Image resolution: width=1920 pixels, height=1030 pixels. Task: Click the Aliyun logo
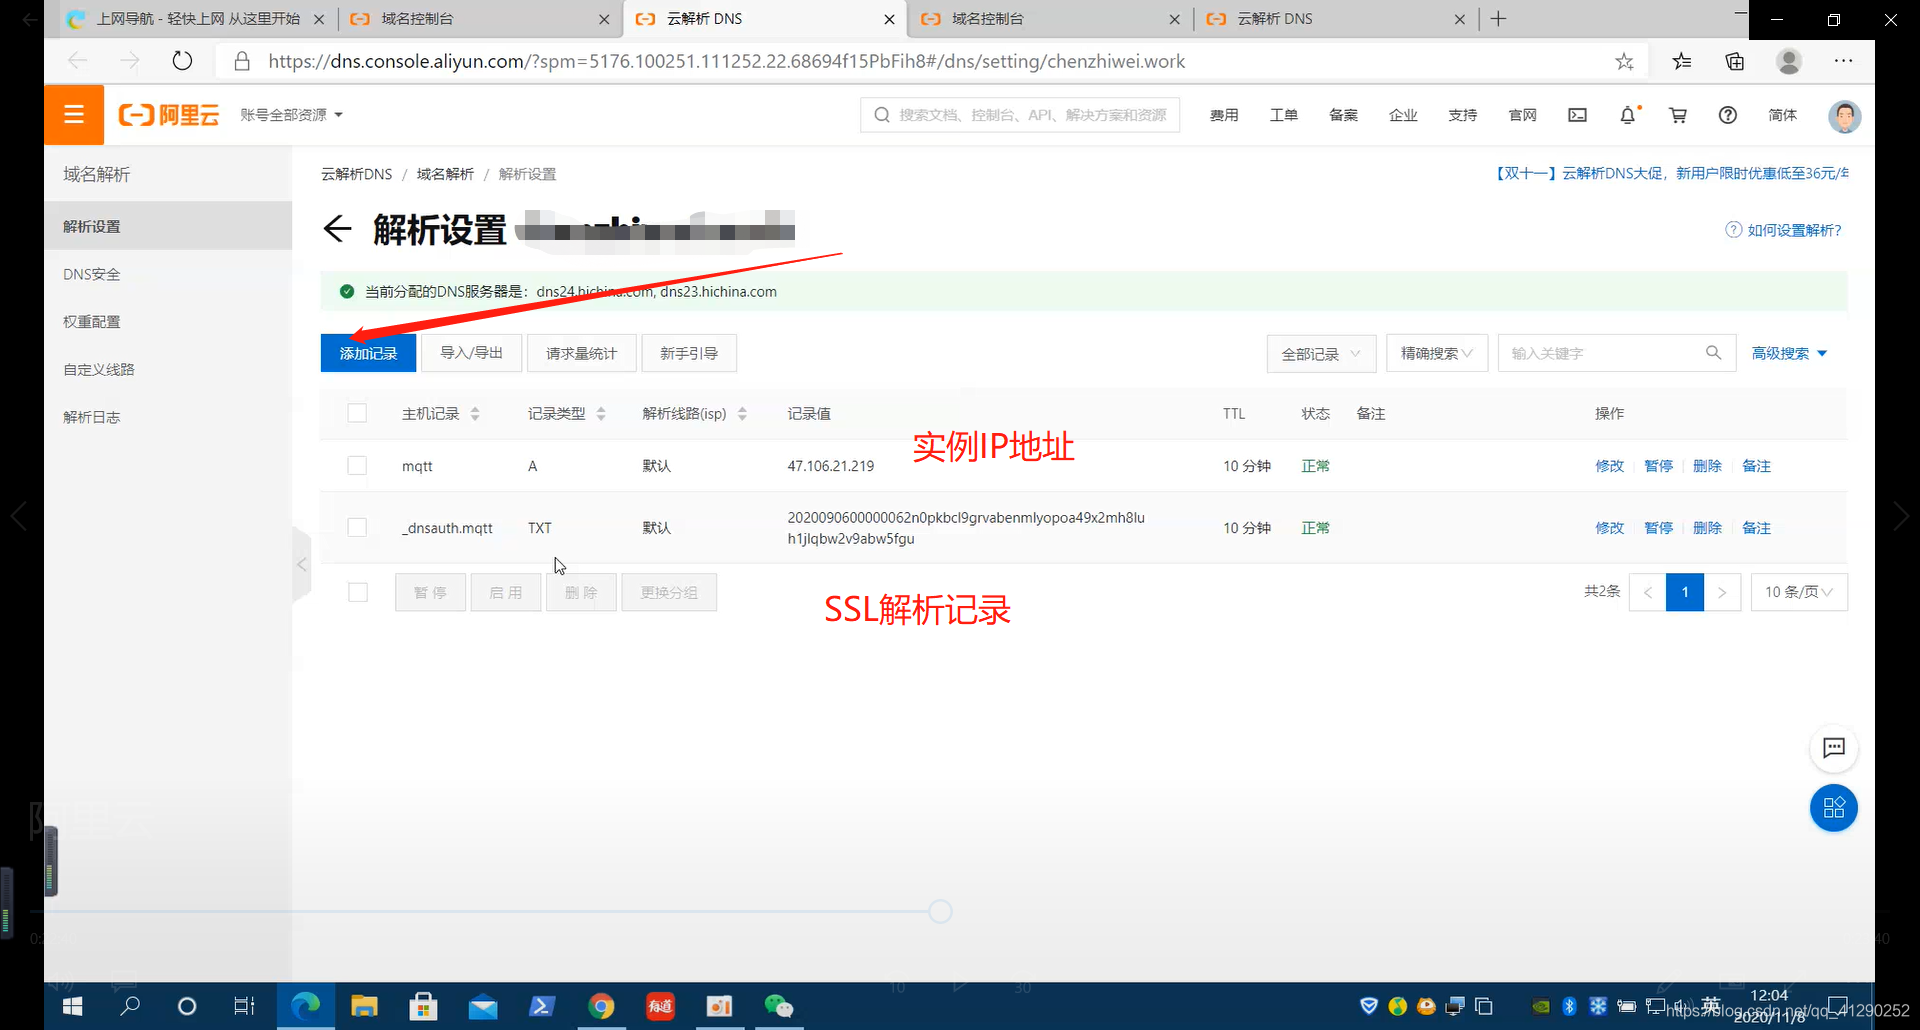[168, 114]
